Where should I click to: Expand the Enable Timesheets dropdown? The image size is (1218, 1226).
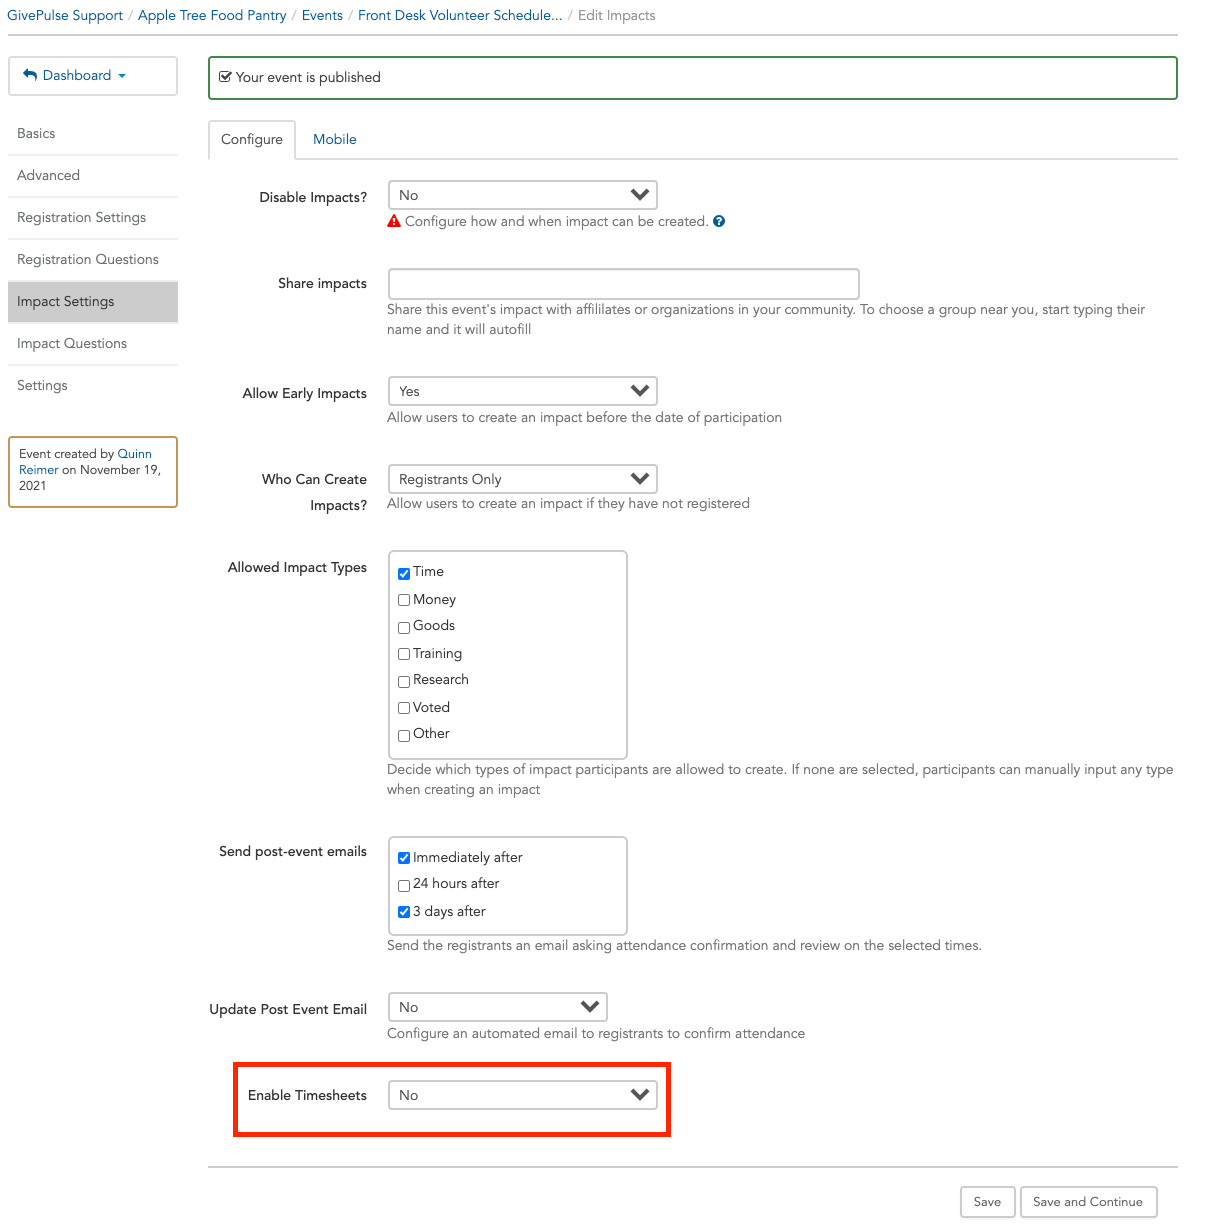(523, 1095)
